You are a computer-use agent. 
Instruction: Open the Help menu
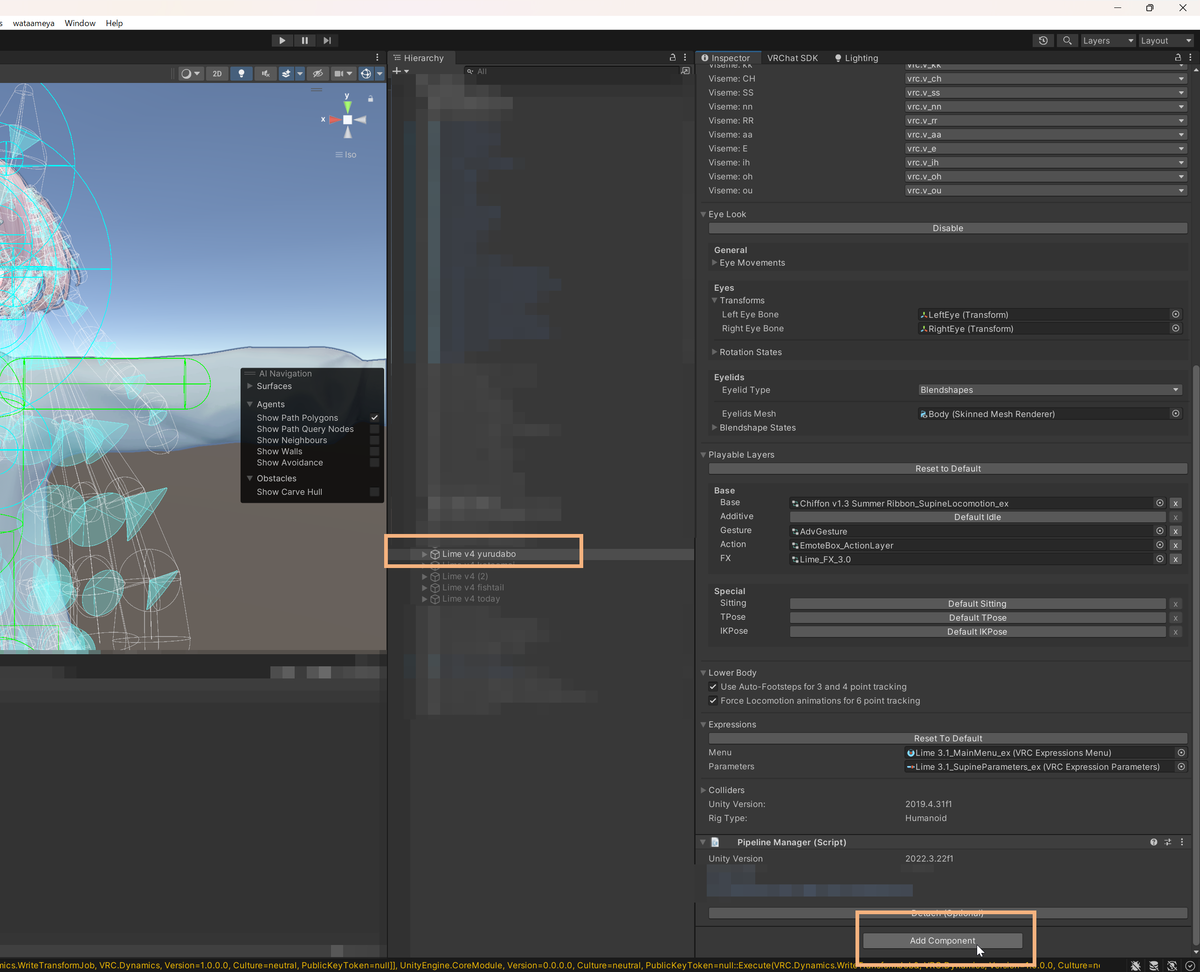pyautogui.click(x=114, y=23)
